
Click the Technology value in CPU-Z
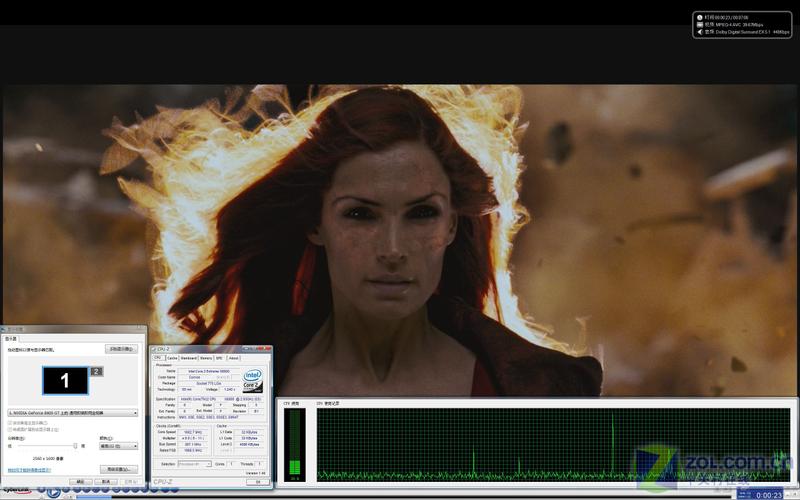coord(186,389)
